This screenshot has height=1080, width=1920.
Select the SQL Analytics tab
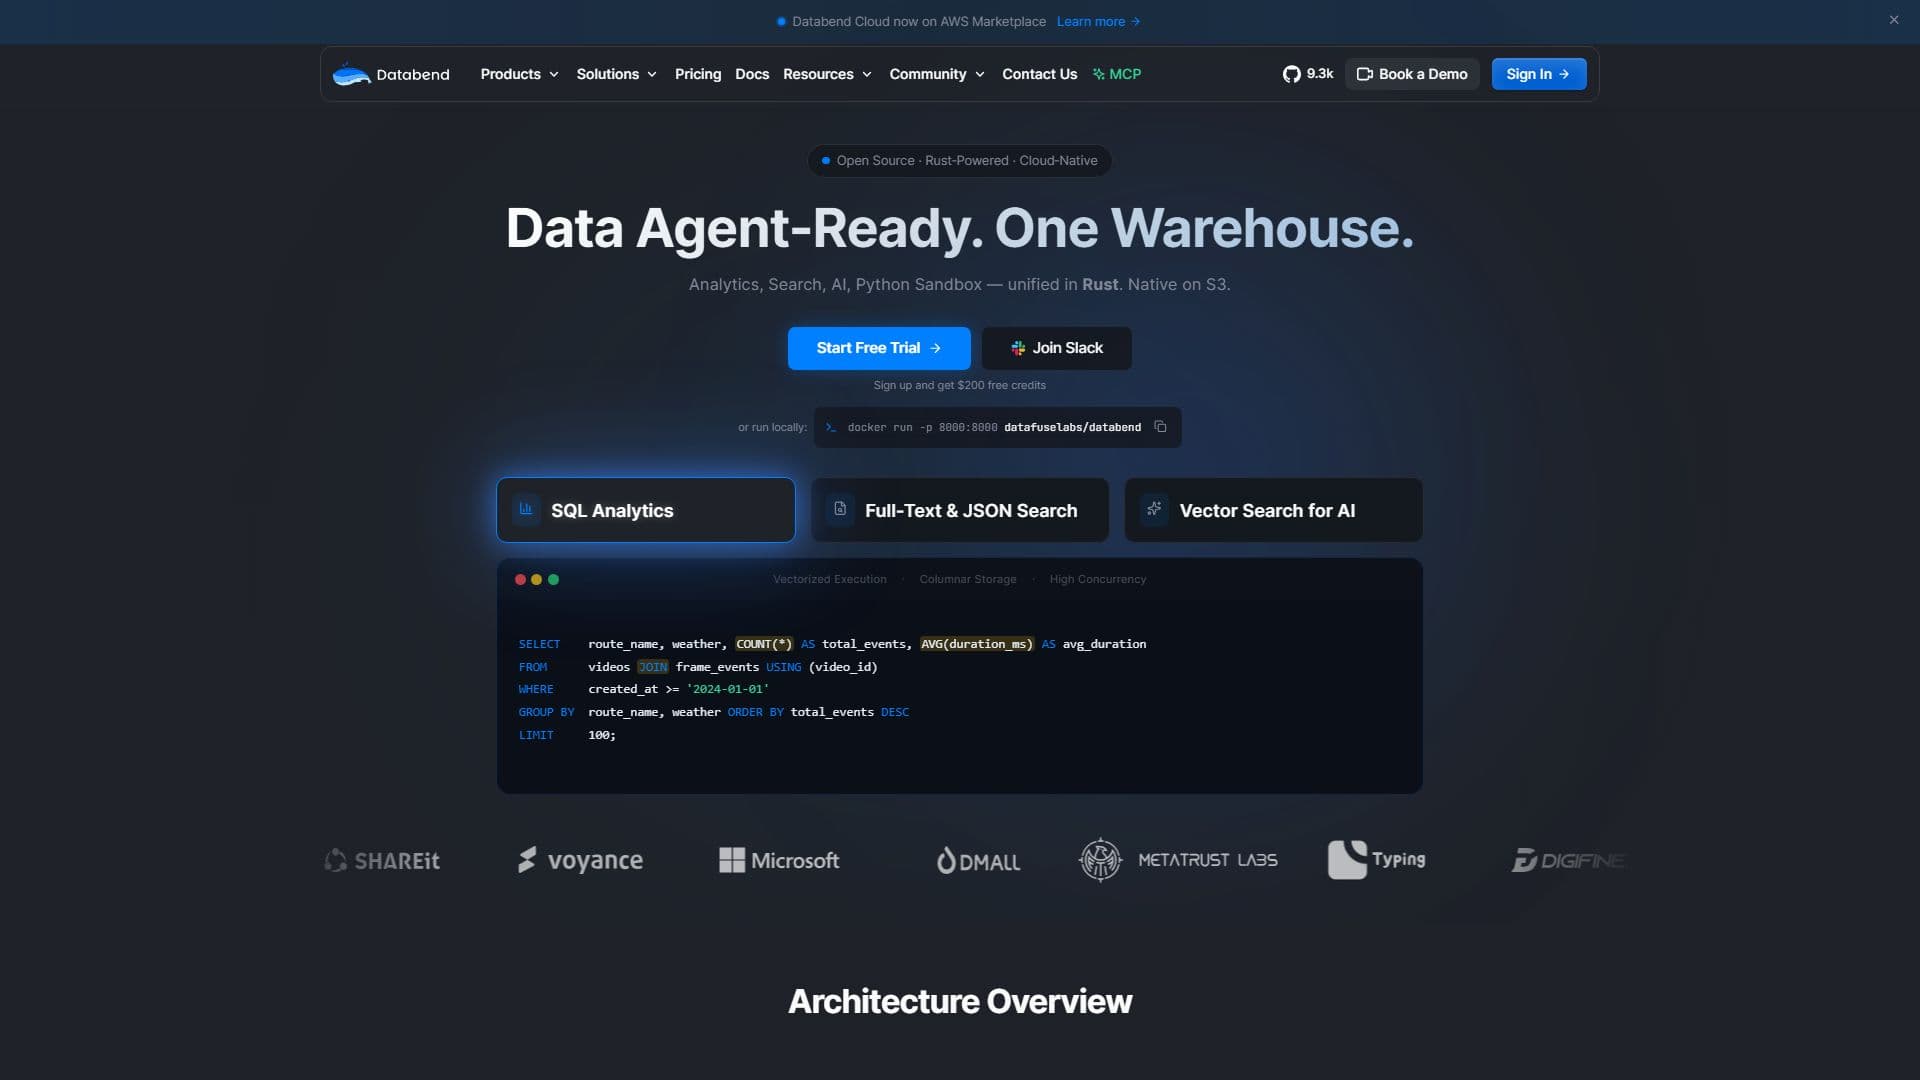pyautogui.click(x=646, y=510)
